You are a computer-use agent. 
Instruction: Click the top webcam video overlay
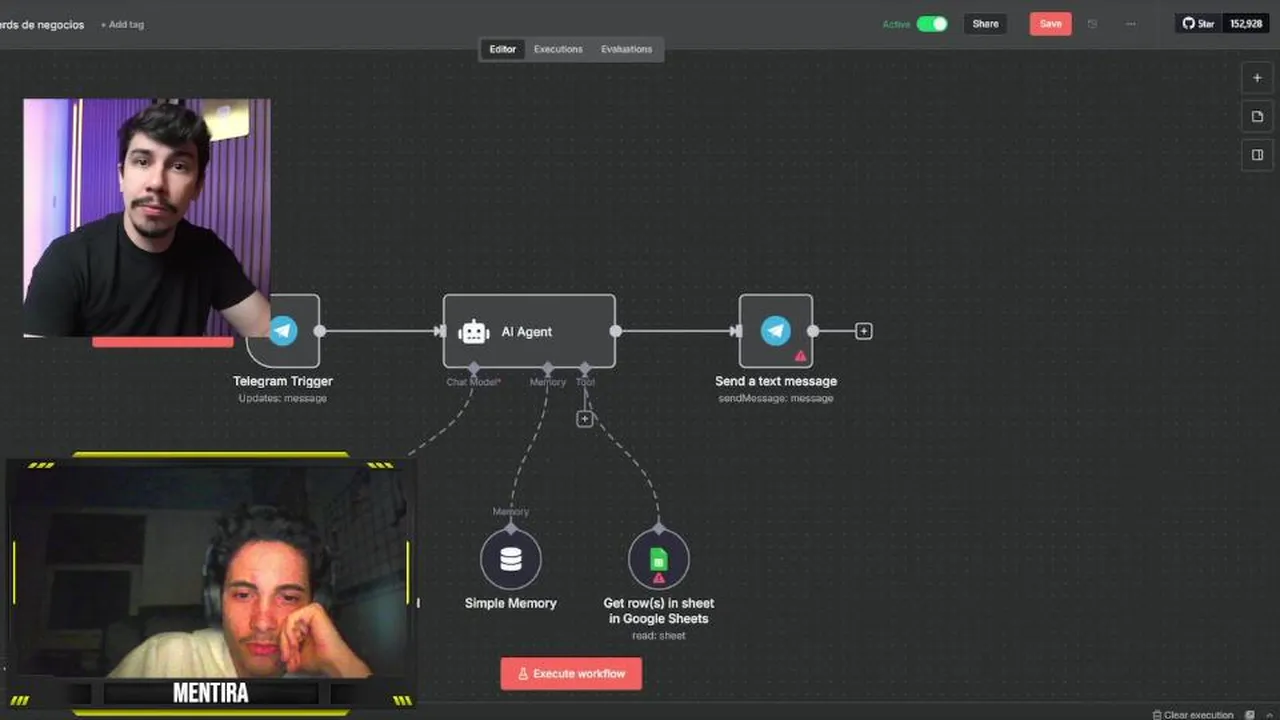click(147, 217)
